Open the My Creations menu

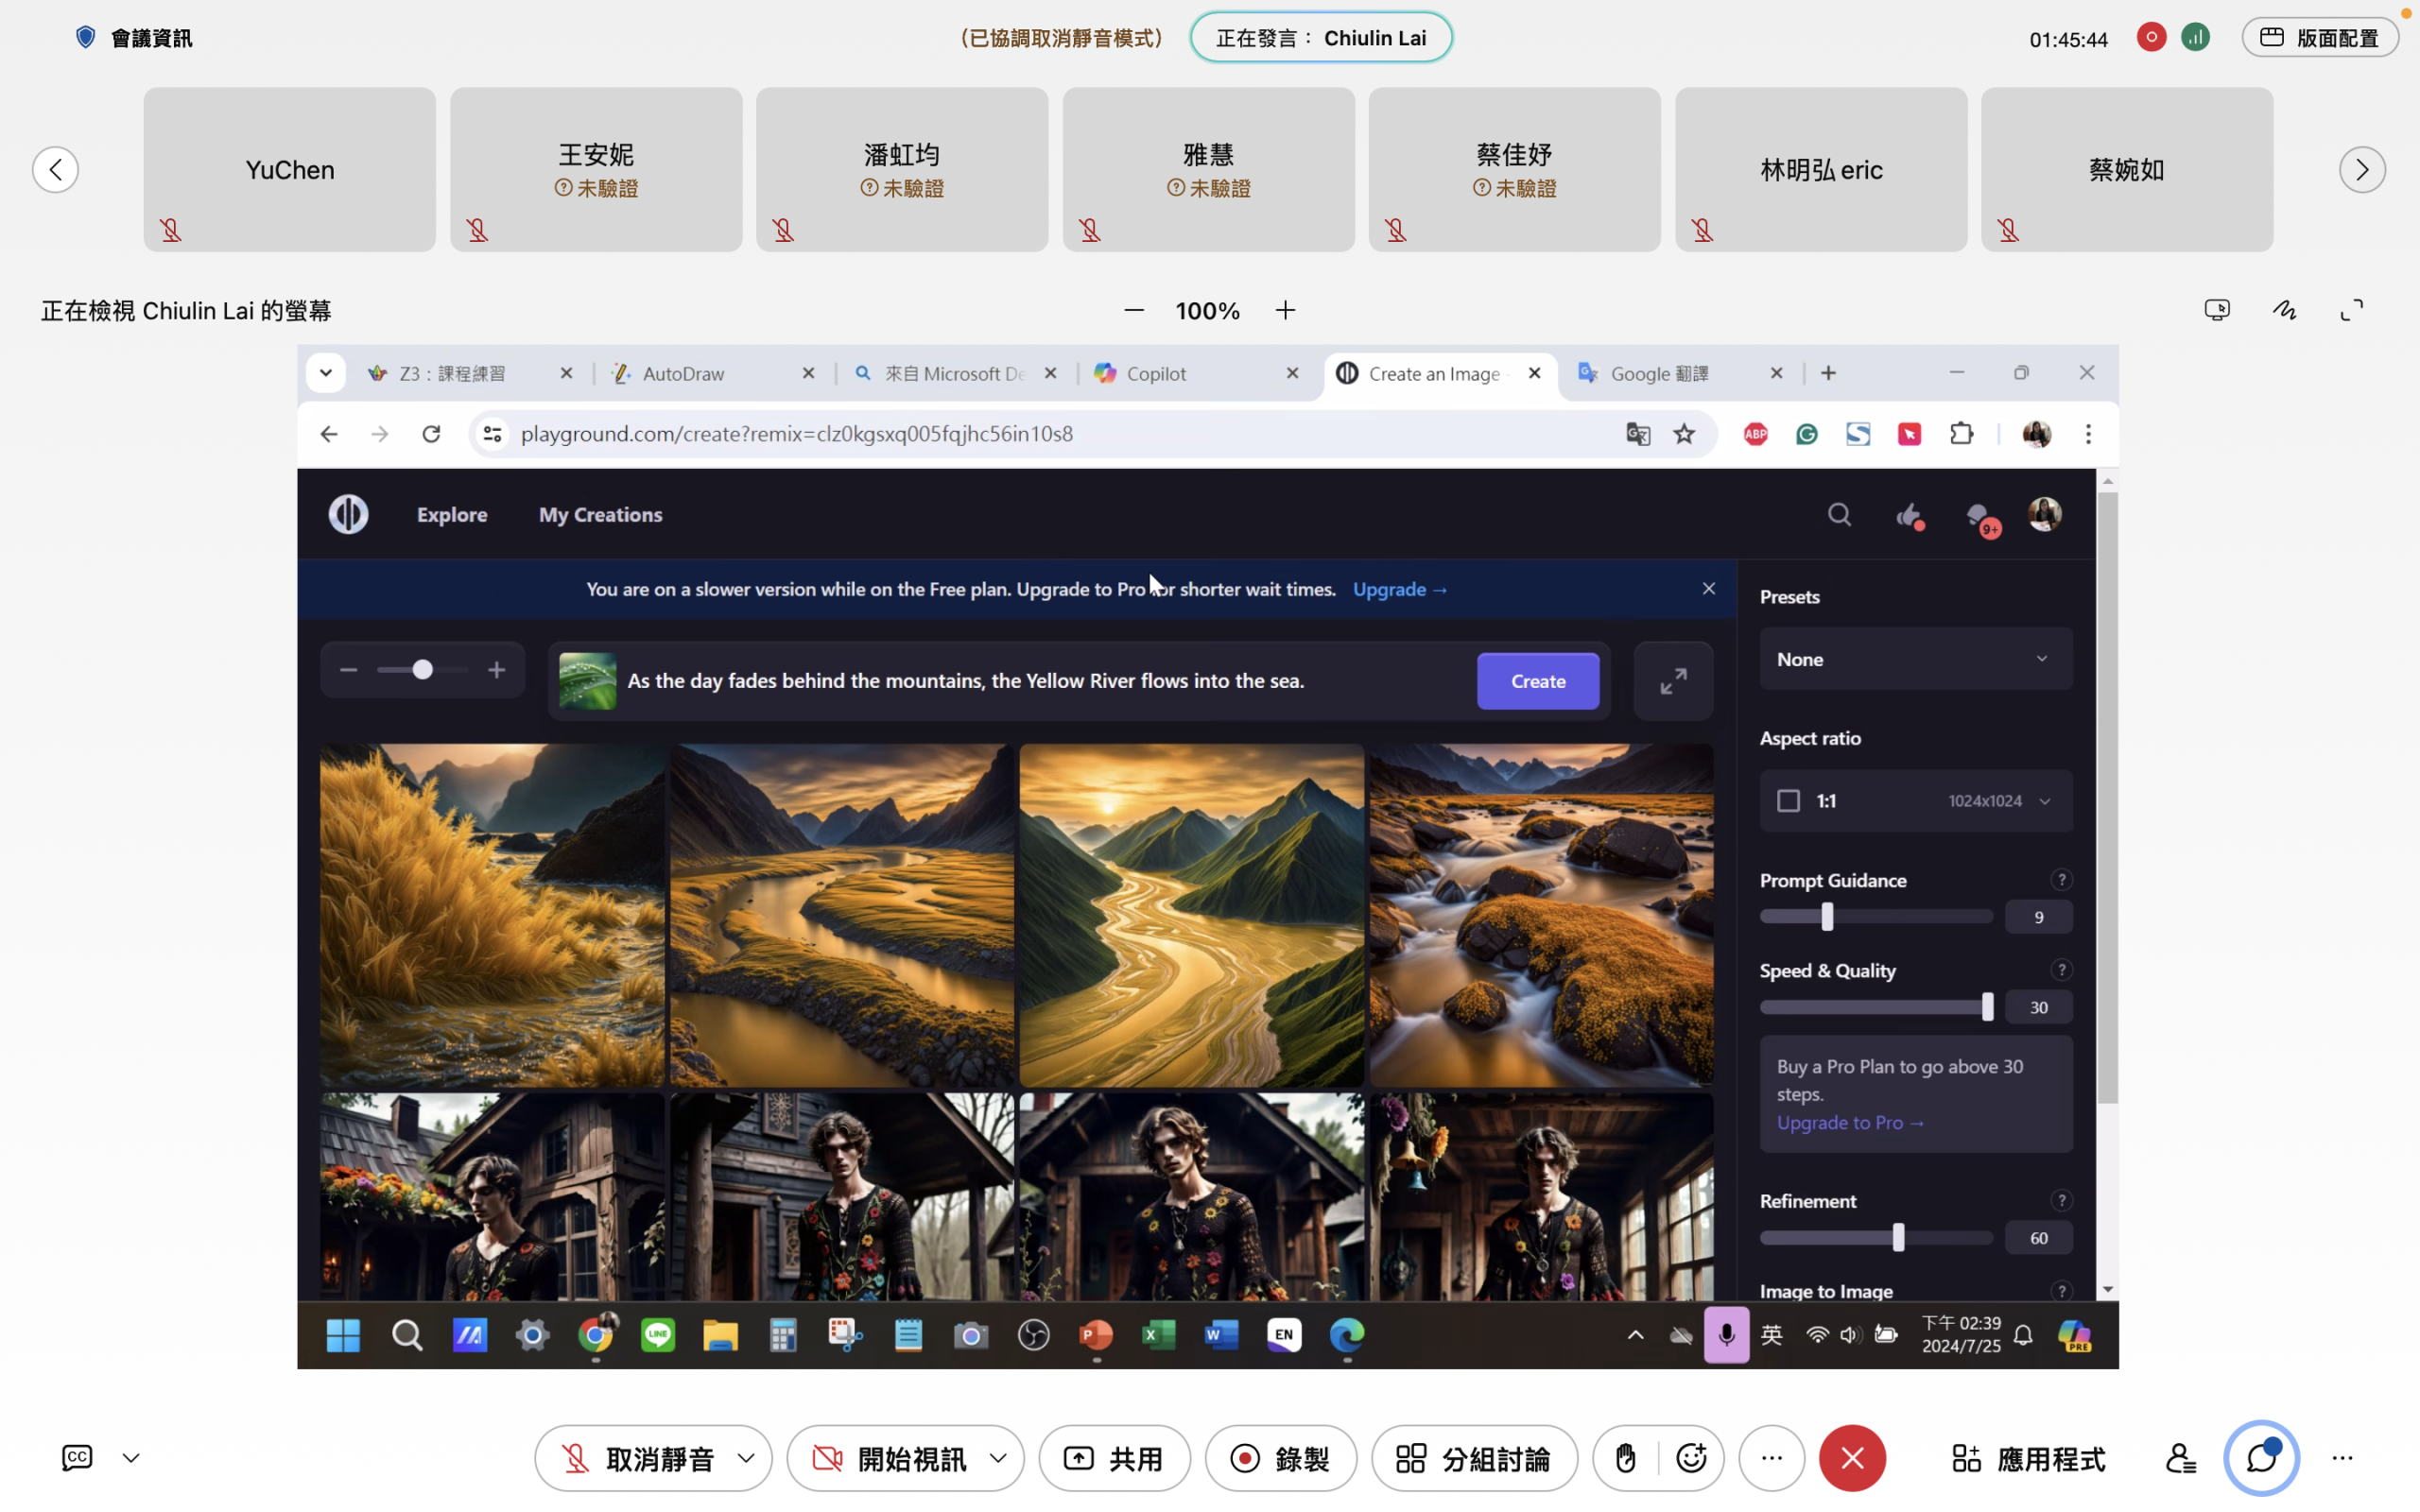600,514
